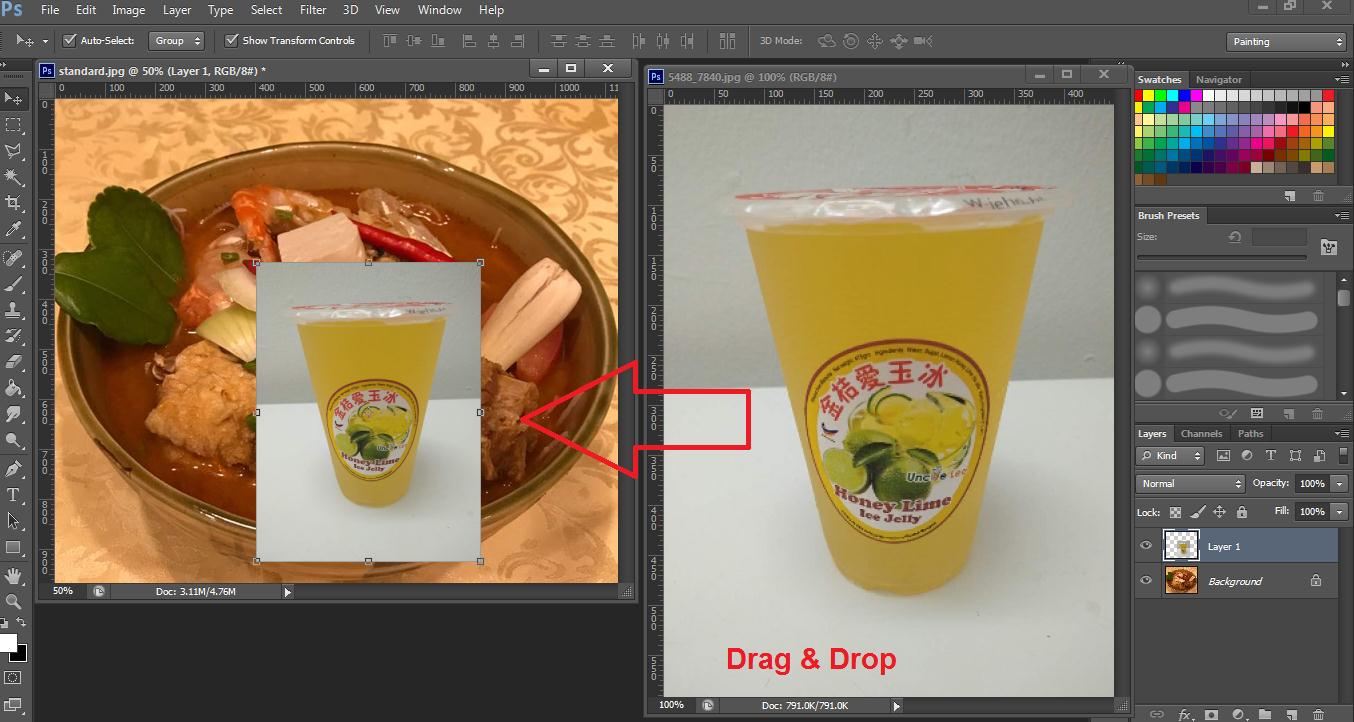Image resolution: width=1354 pixels, height=722 pixels.
Task: Enable the Auto-Select checkbox
Action: [70, 41]
